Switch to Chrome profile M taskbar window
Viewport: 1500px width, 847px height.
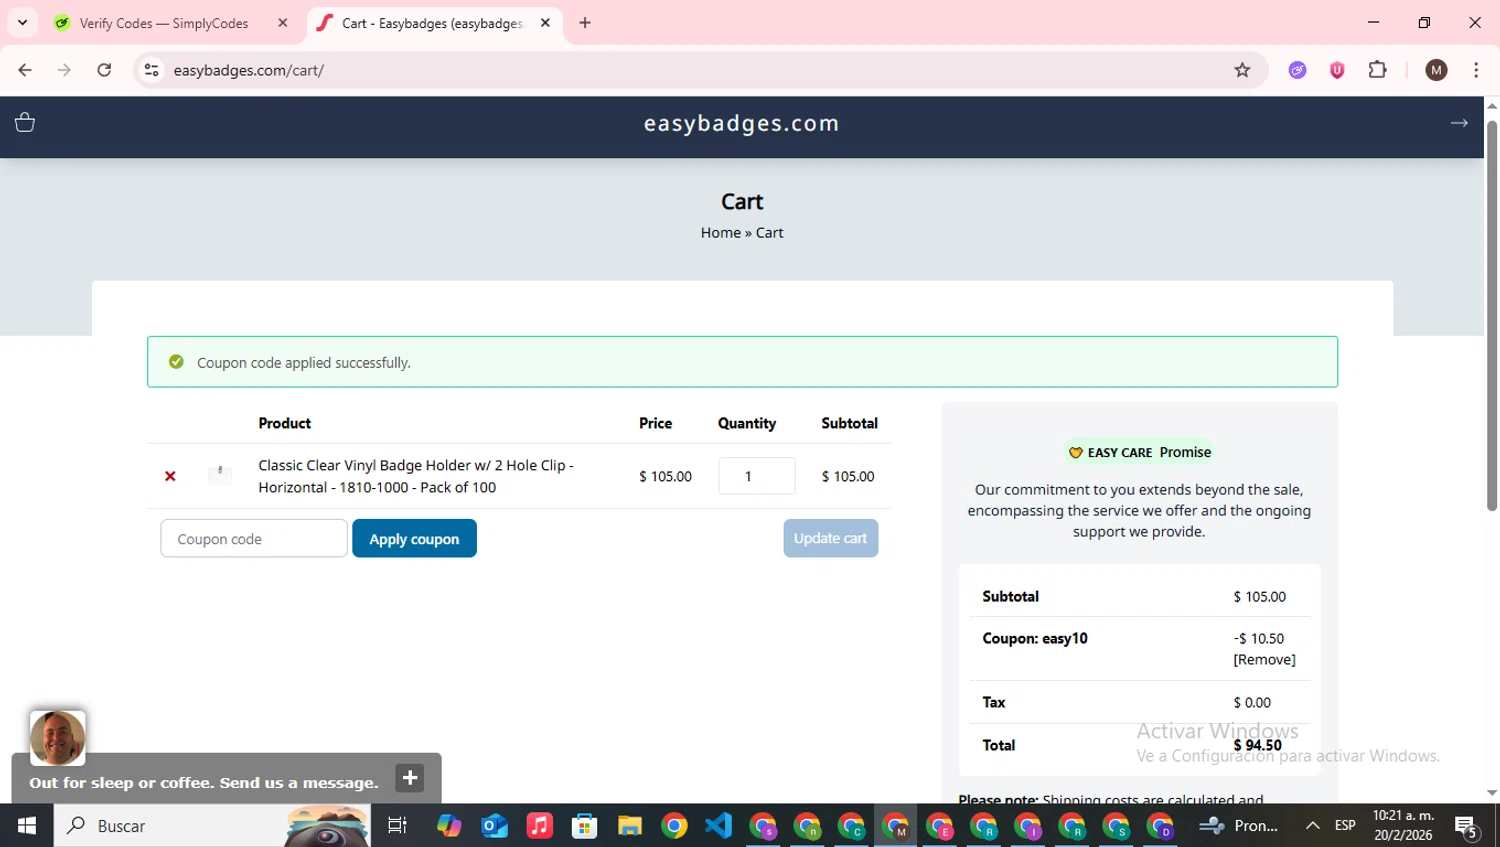[896, 826]
